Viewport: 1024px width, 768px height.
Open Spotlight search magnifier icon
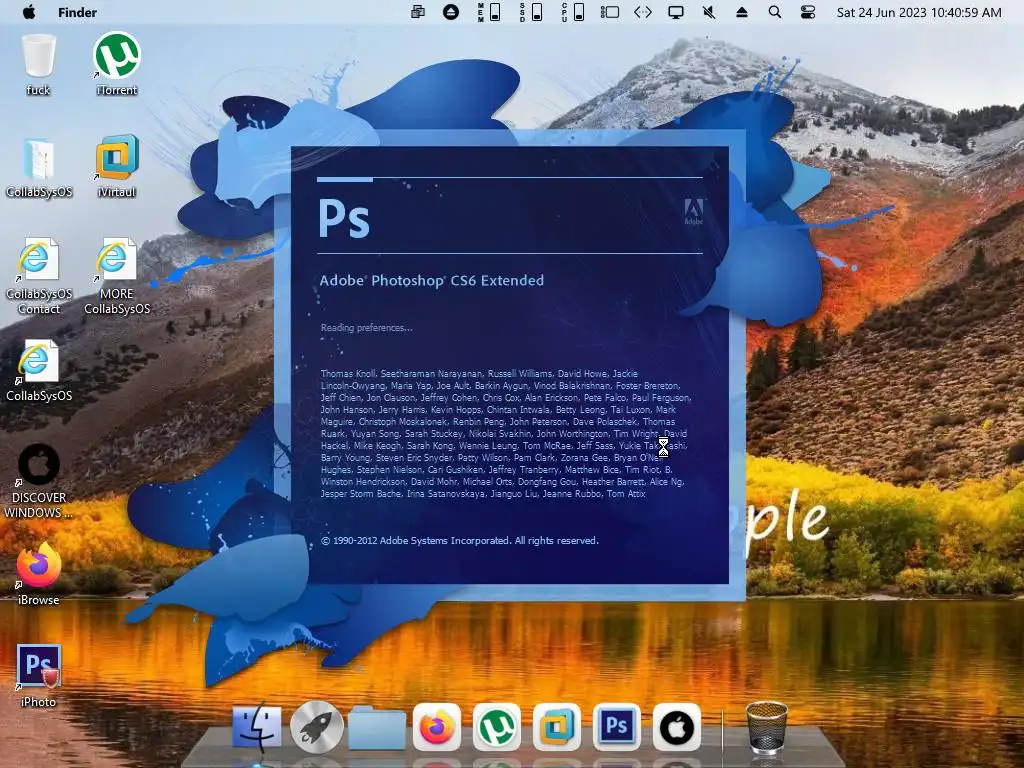775,12
